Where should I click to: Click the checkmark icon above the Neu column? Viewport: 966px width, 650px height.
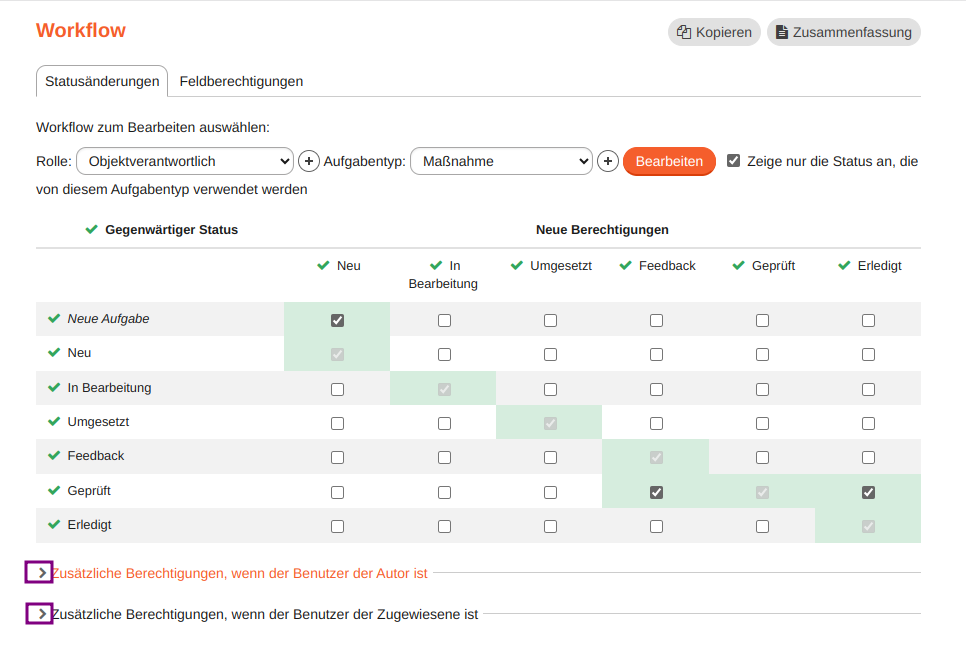322,265
